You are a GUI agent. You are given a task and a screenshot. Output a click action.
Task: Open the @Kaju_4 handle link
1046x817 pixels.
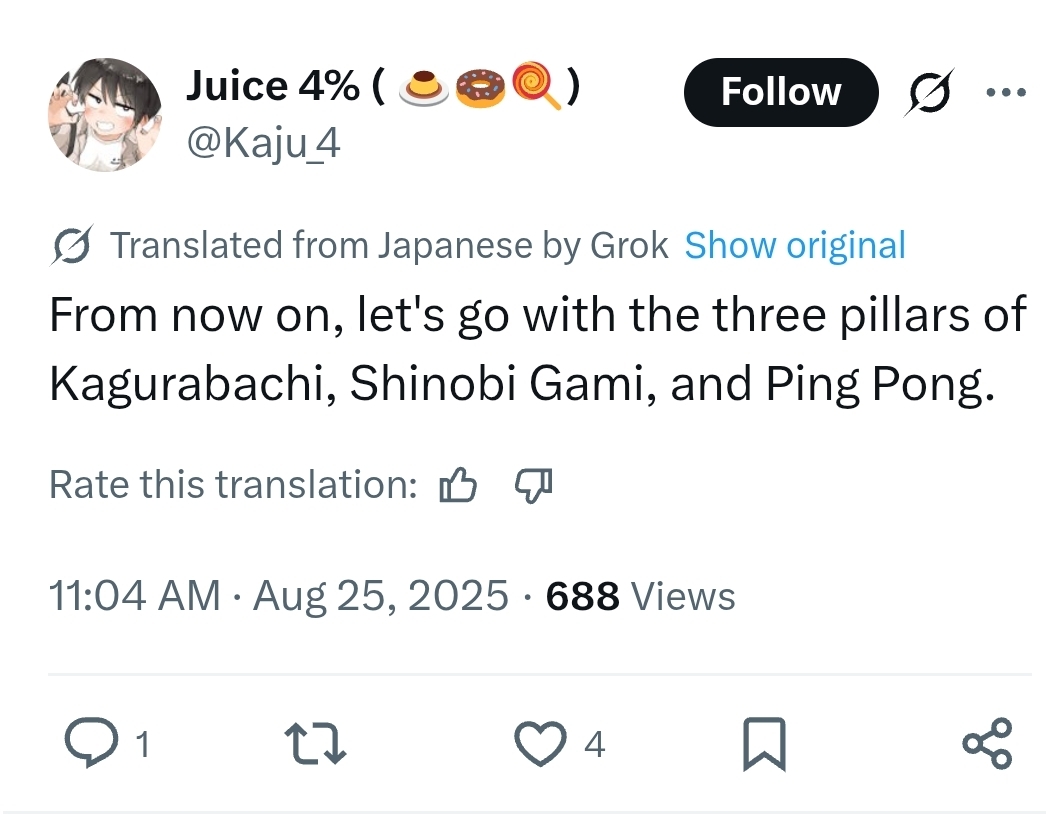click(263, 144)
